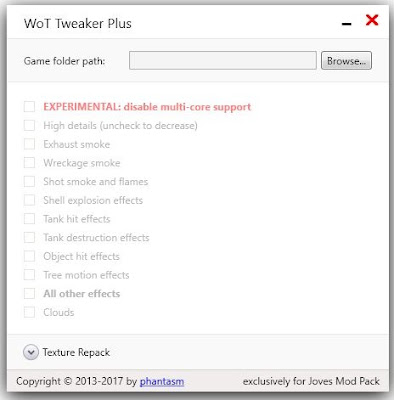Check Shell explosion effects box

coord(29,200)
